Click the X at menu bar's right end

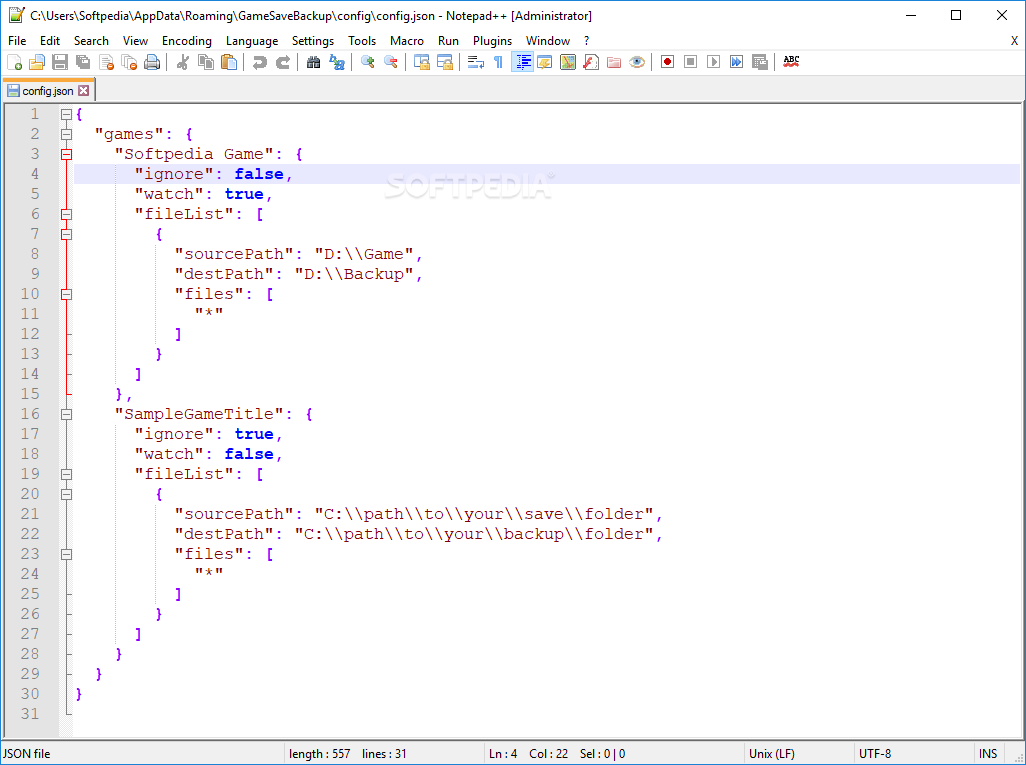click(x=1014, y=41)
